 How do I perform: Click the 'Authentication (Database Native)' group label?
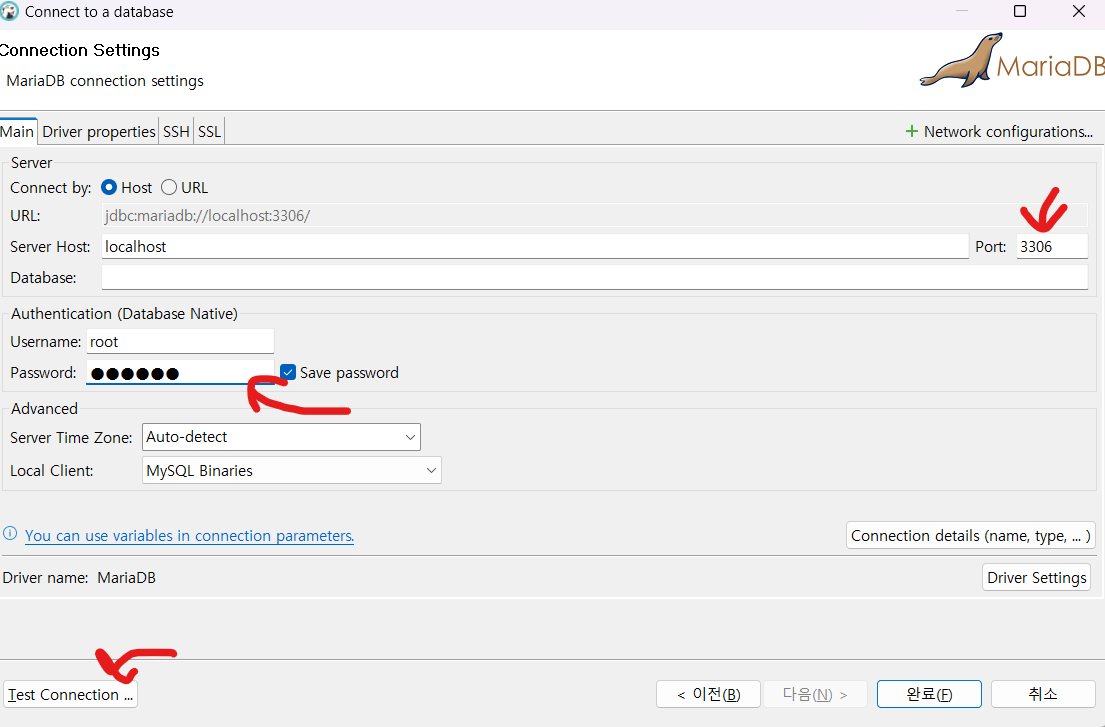click(x=124, y=313)
